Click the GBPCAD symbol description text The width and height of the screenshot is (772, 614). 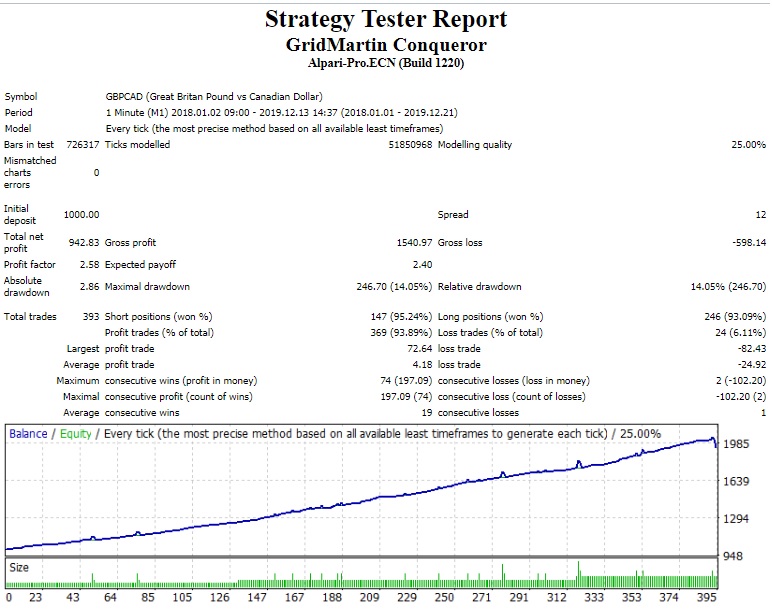tap(214, 97)
